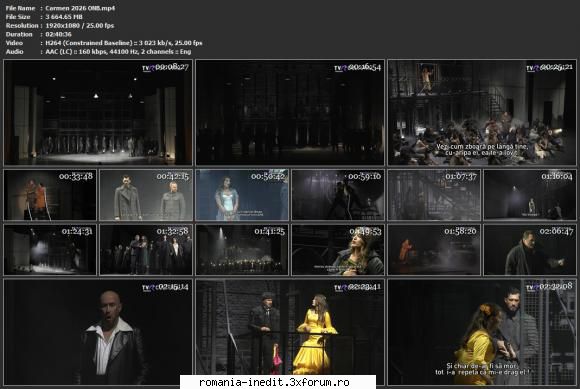Select the dark stage thumbnail at 00:16:54
The image size is (580, 389).
[290, 112]
